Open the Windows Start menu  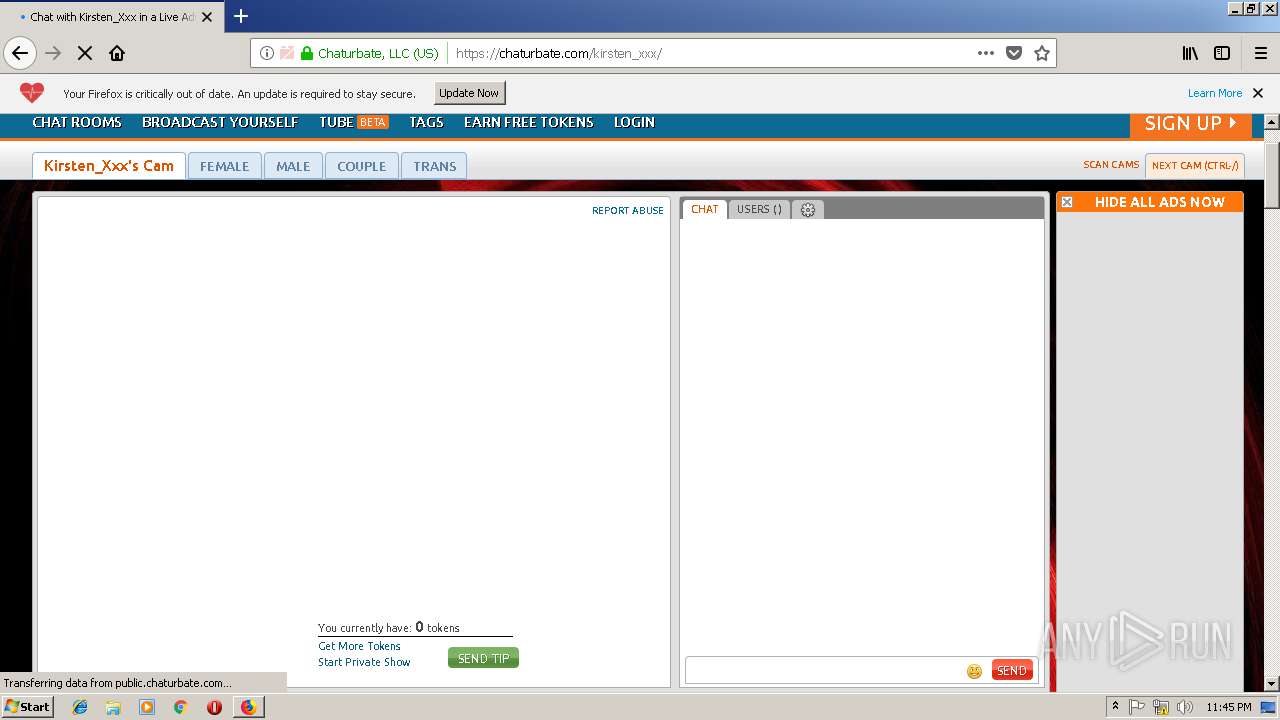(28, 707)
